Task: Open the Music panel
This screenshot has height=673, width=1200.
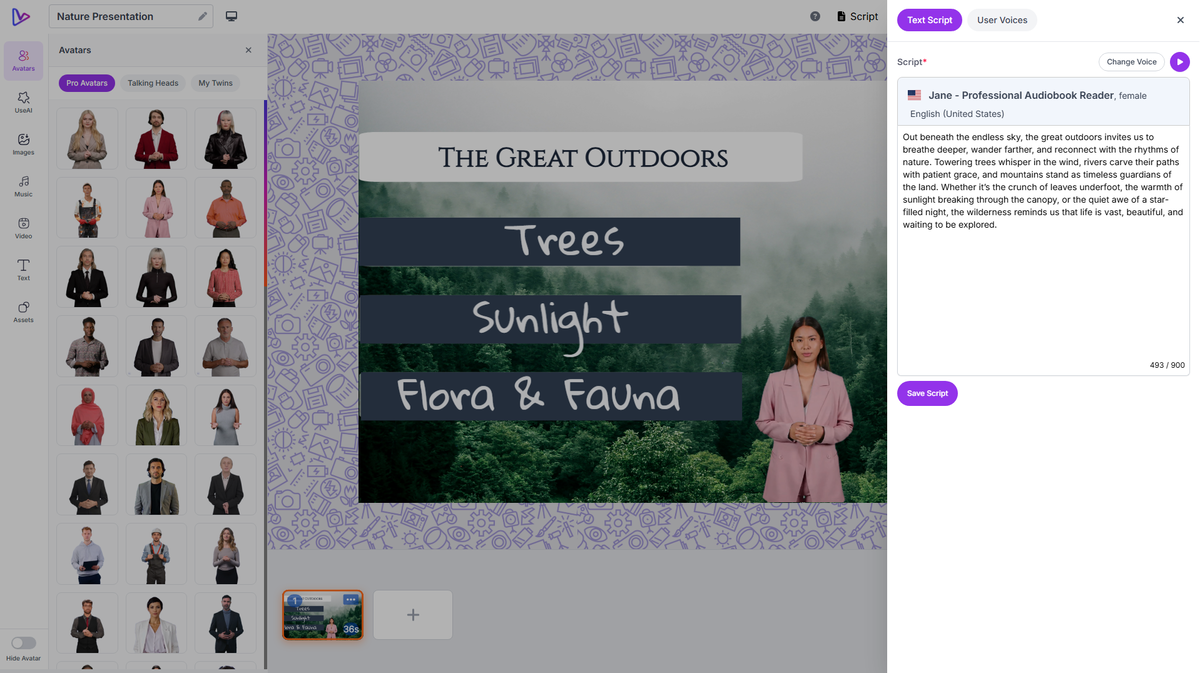Action: coord(22,187)
